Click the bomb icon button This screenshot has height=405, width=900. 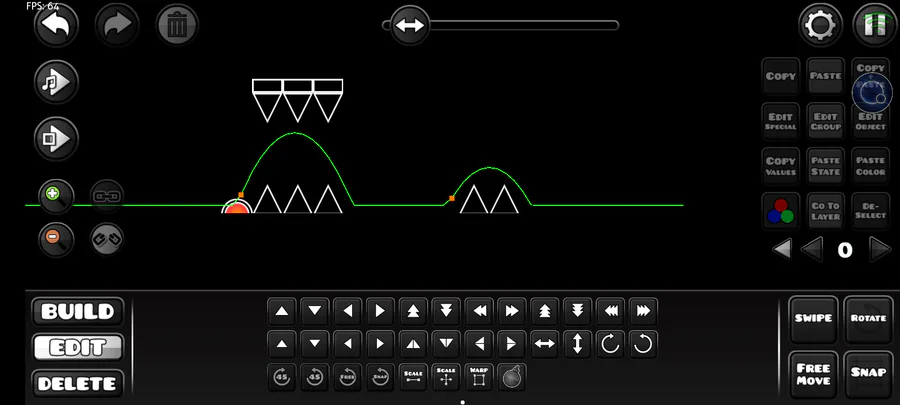pos(511,377)
